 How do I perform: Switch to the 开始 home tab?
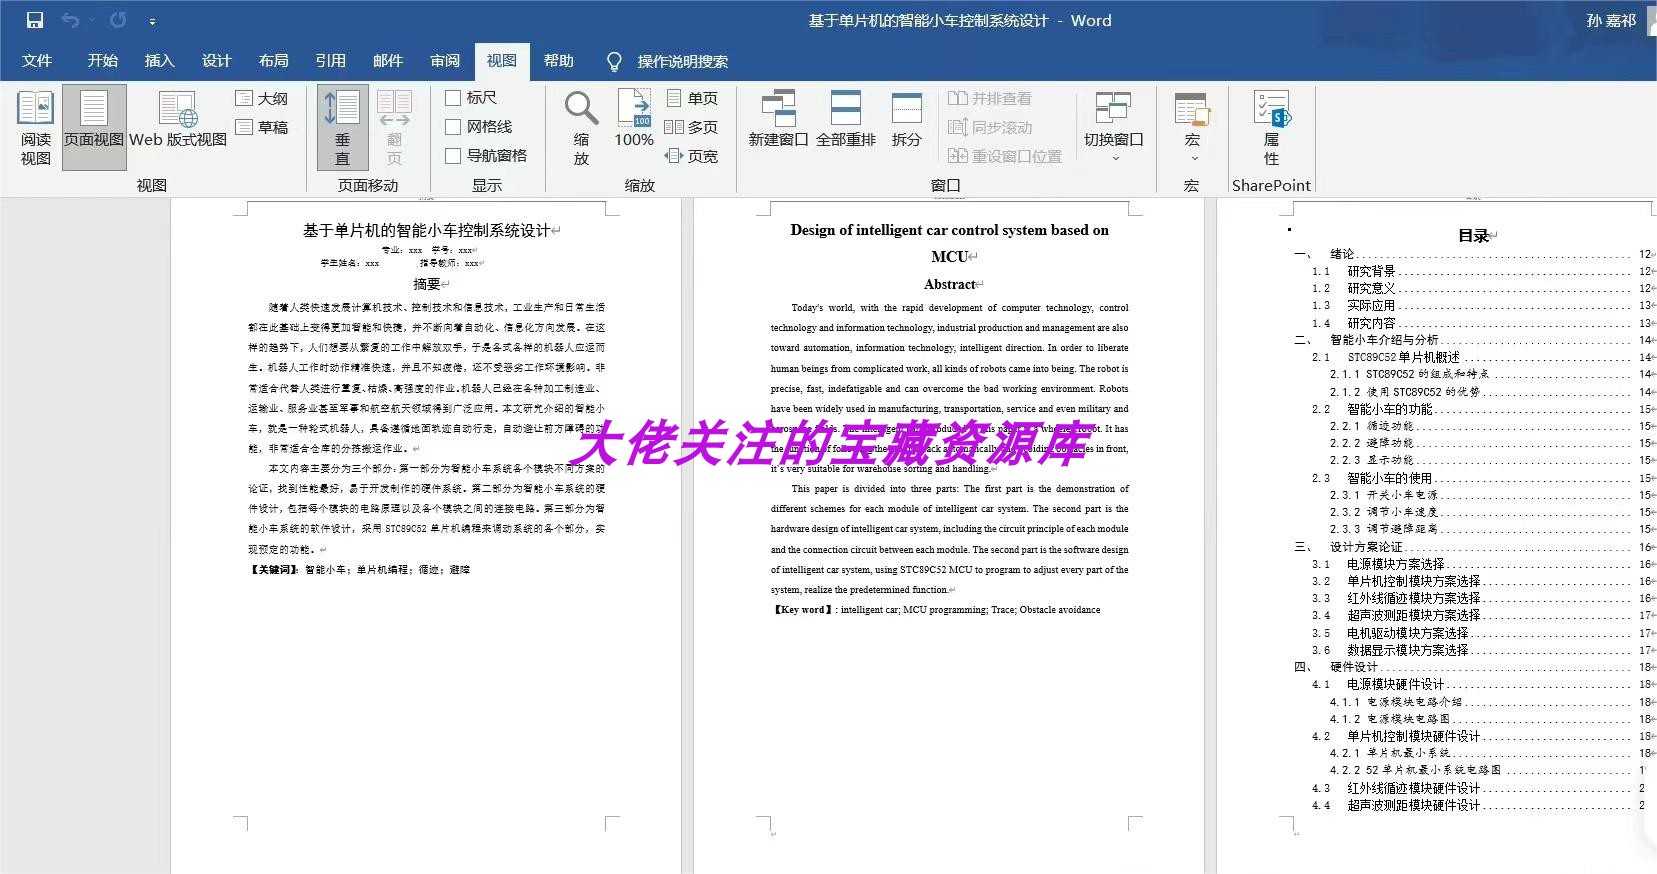pos(102,61)
